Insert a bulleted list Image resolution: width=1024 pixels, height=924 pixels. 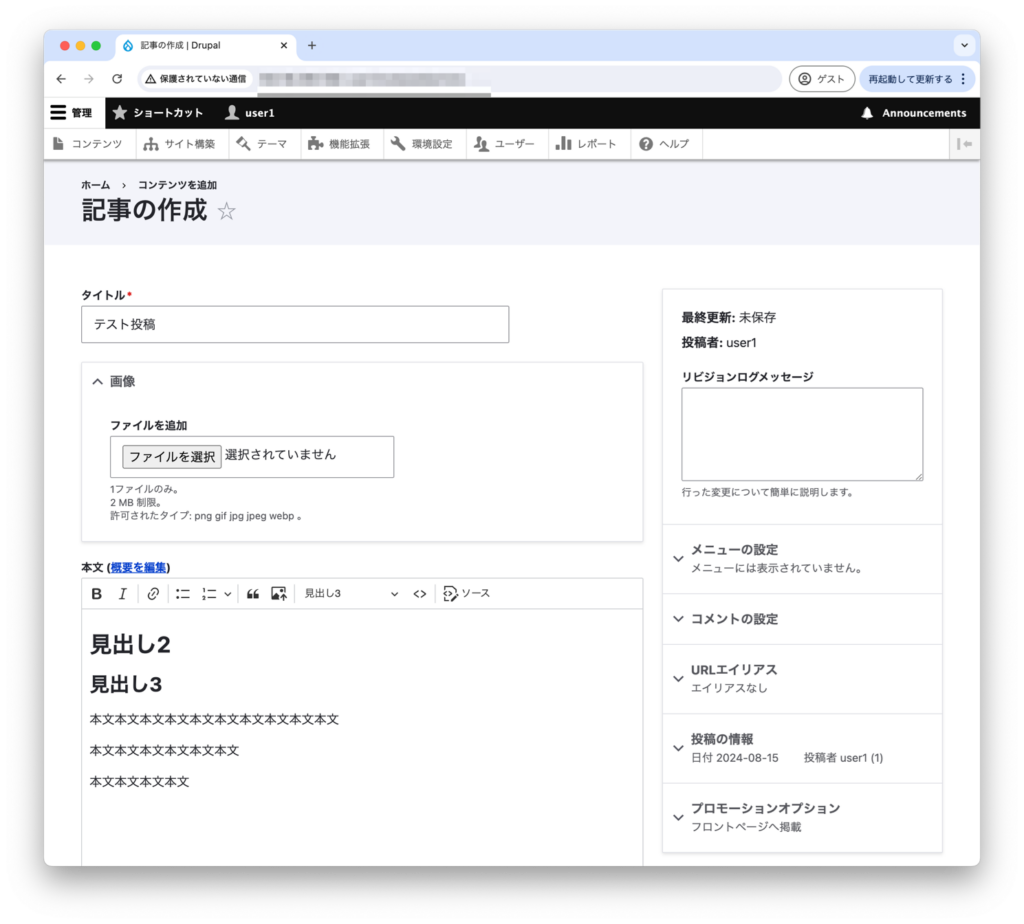(x=183, y=594)
